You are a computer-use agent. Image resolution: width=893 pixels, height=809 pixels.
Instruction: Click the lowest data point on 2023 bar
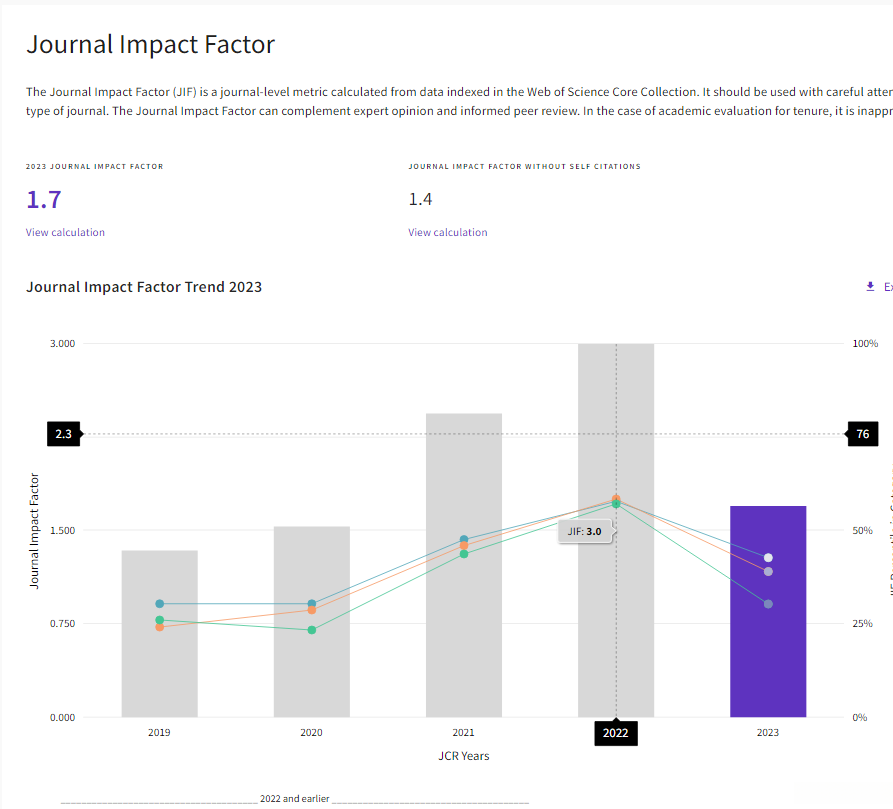pos(768,604)
